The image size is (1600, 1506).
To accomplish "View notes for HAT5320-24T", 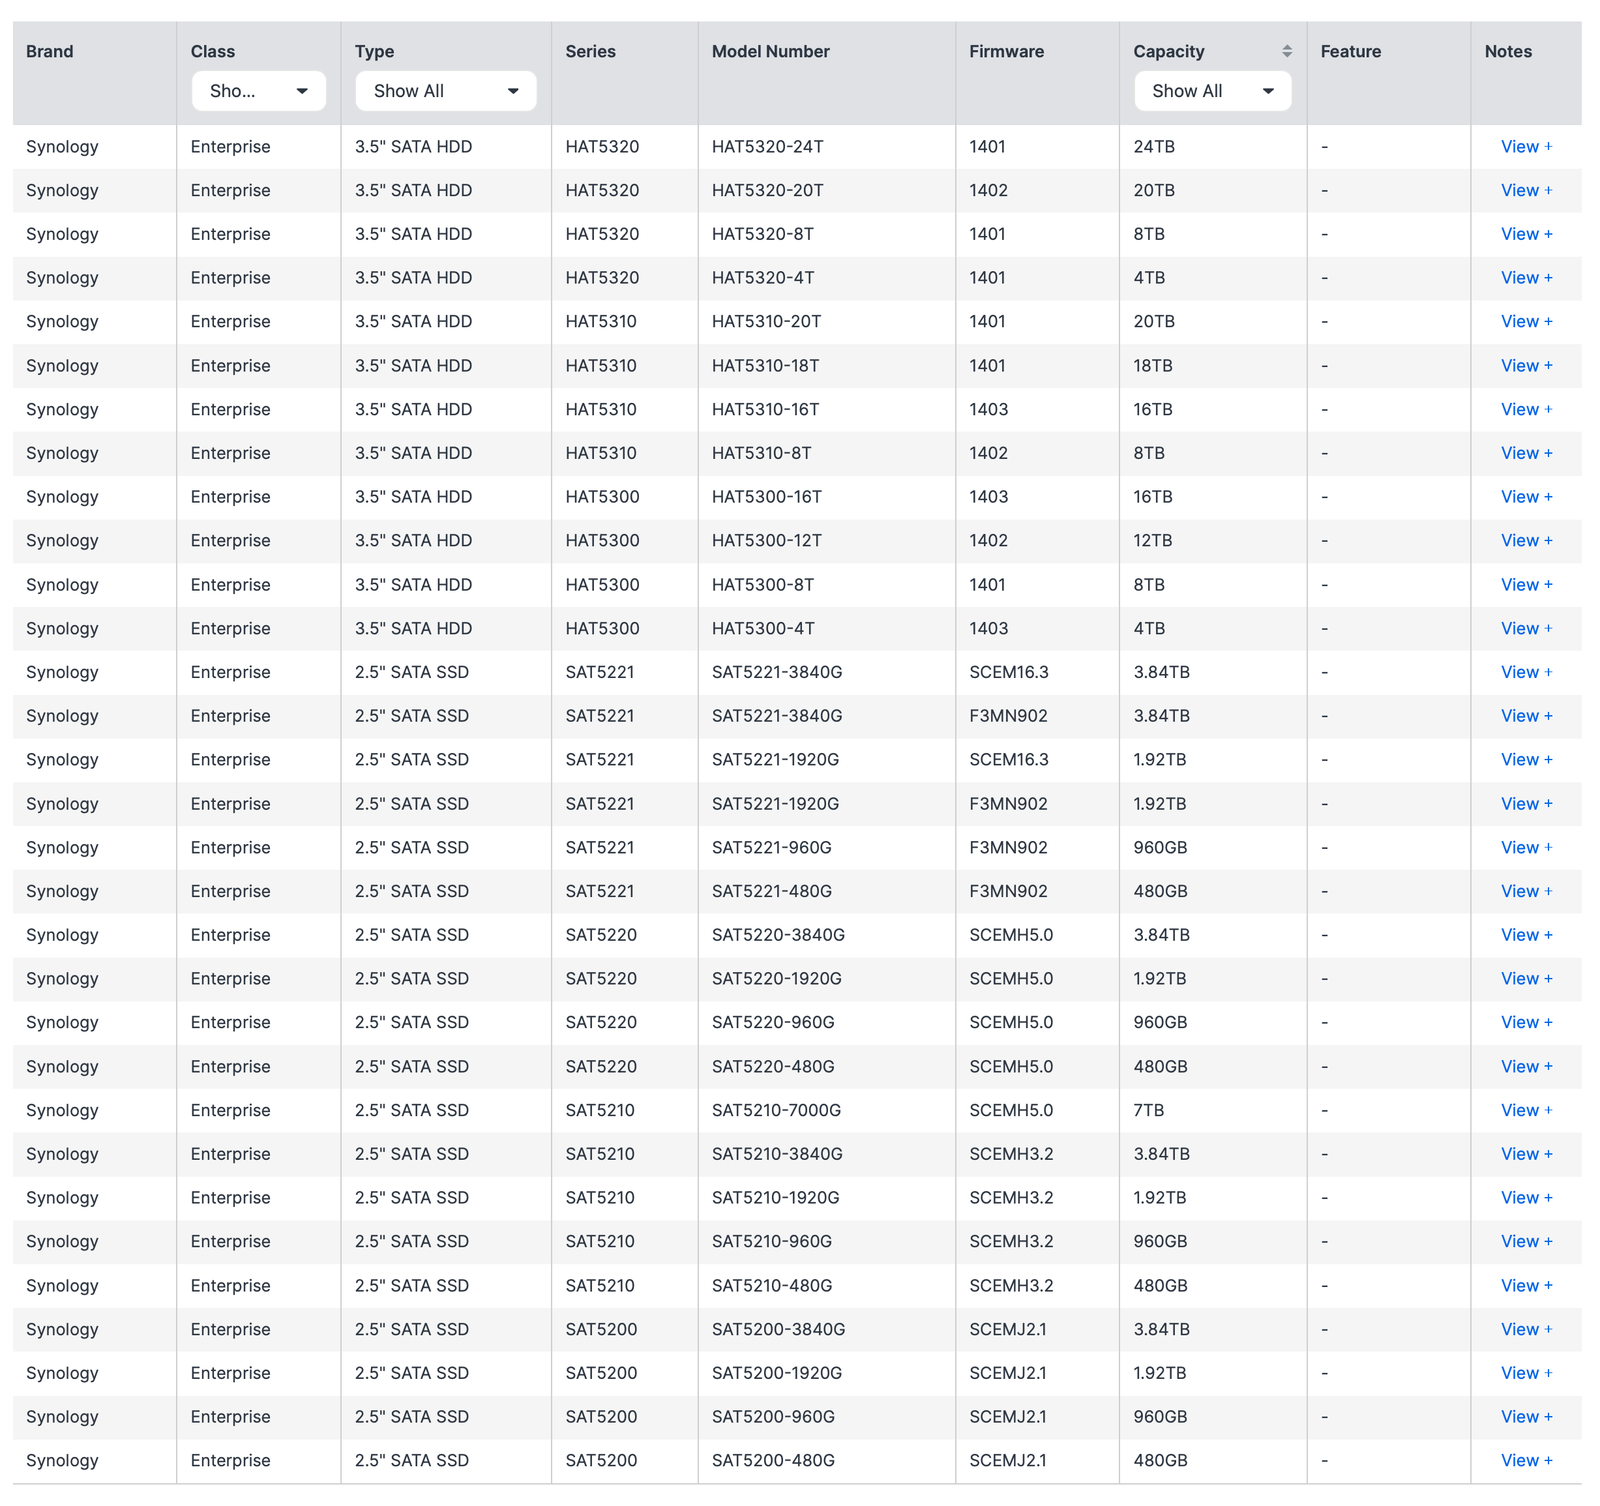I will click(x=1526, y=147).
